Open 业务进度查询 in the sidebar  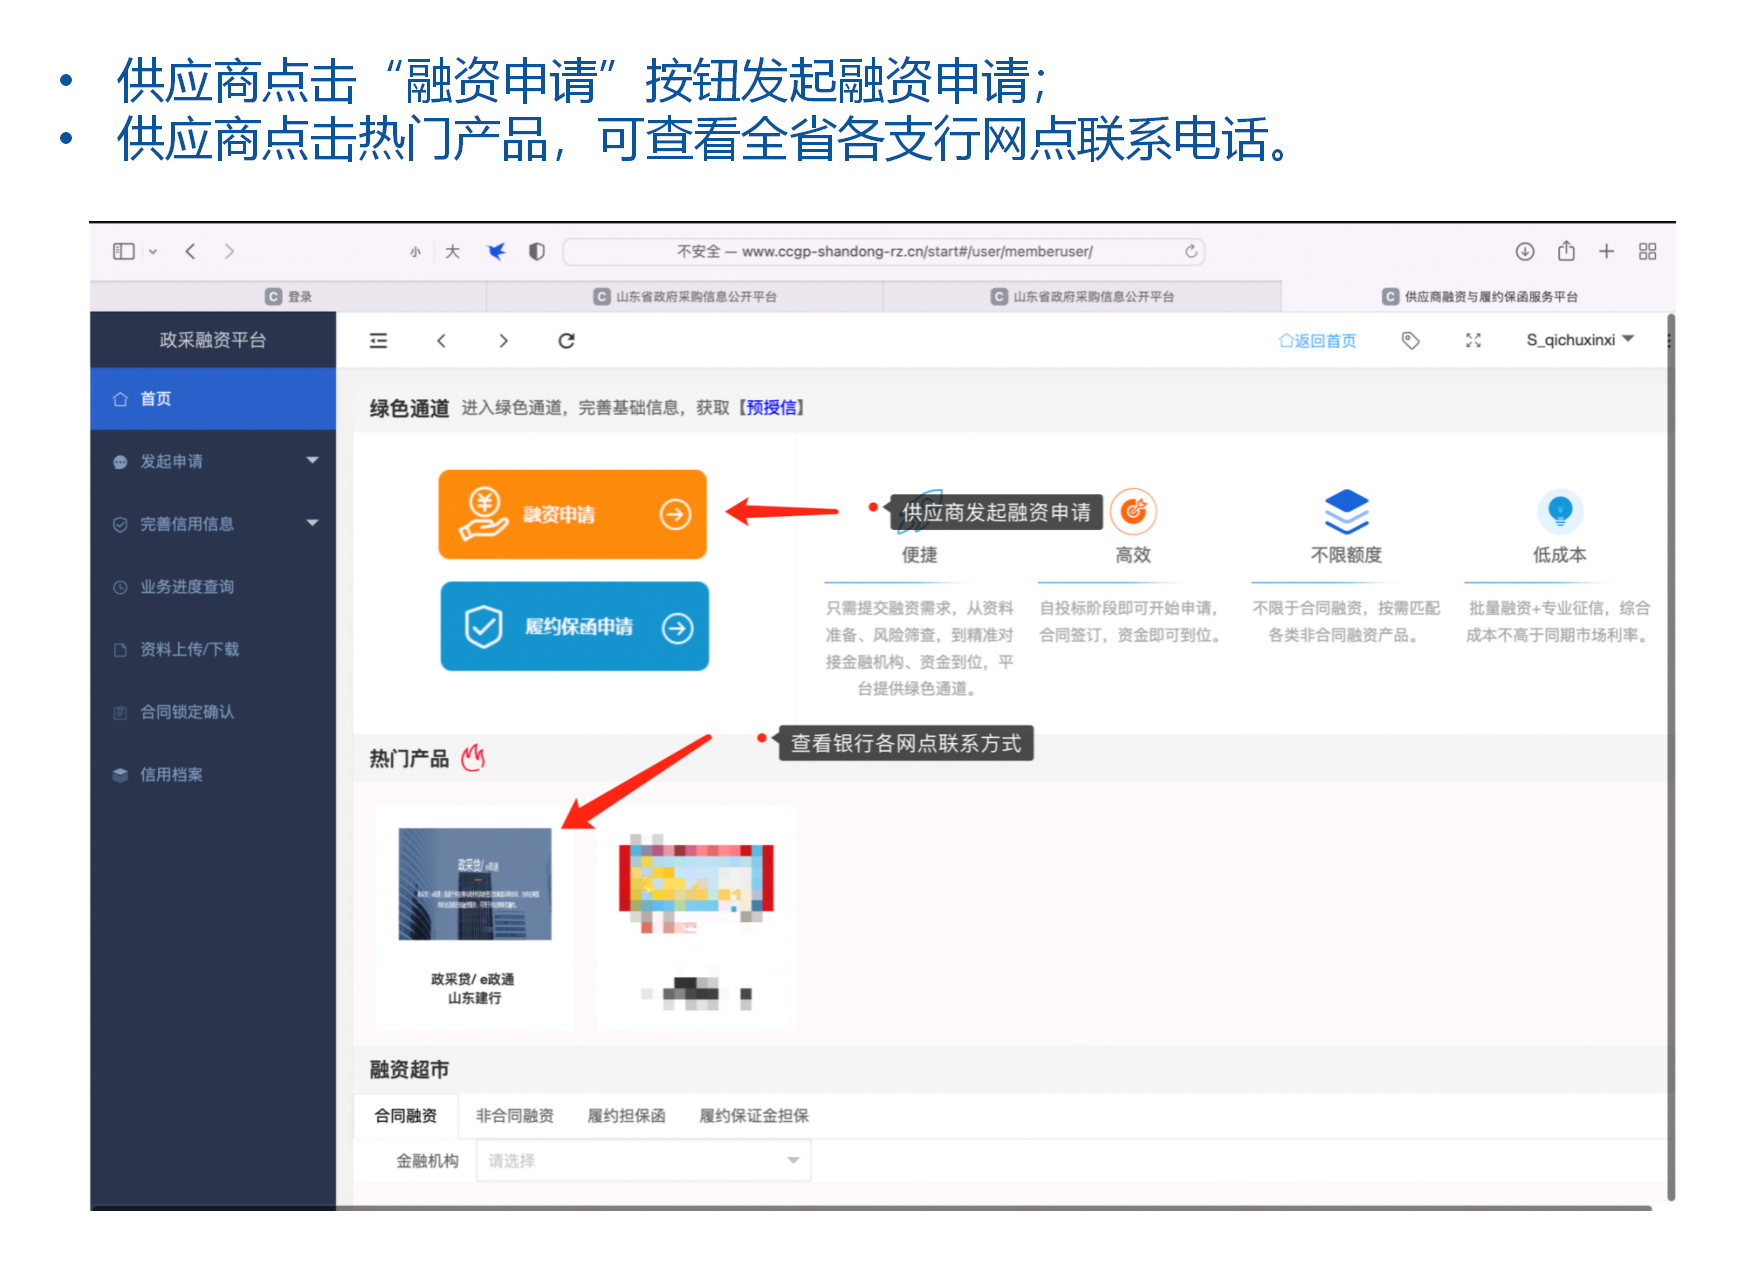pyautogui.click(x=213, y=587)
